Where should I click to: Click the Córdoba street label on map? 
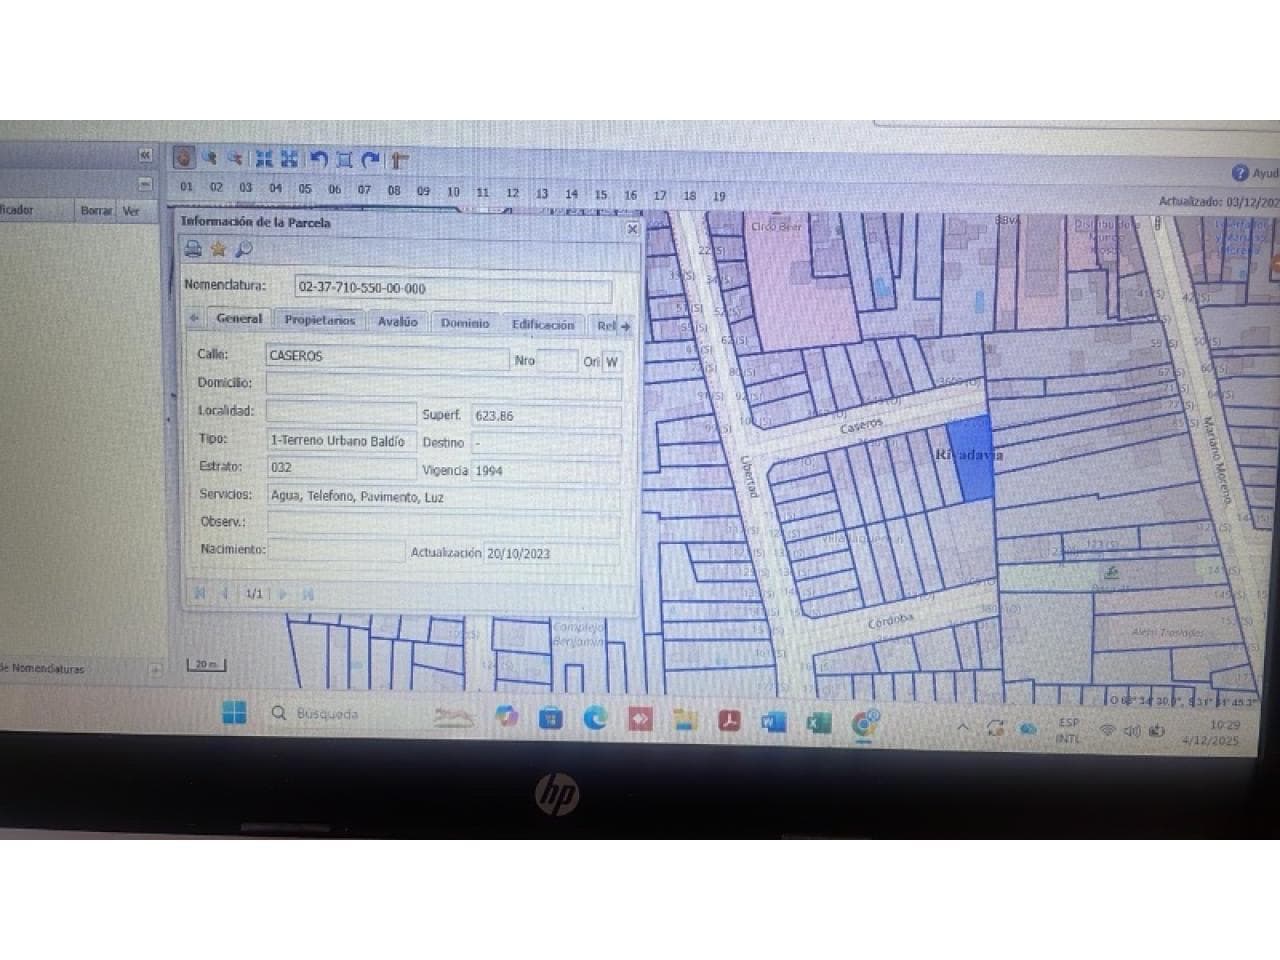(x=891, y=621)
